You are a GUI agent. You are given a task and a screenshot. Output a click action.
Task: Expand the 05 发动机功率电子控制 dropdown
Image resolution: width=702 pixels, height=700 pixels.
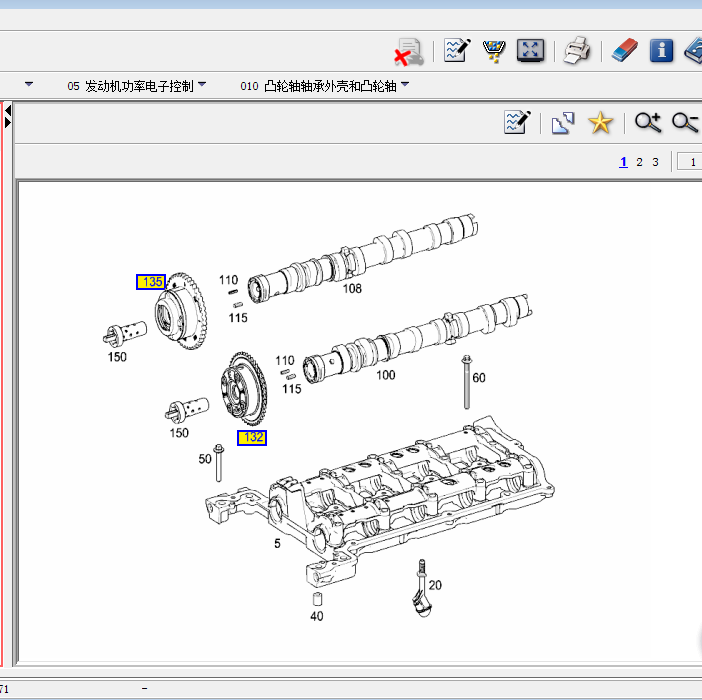(x=202, y=84)
